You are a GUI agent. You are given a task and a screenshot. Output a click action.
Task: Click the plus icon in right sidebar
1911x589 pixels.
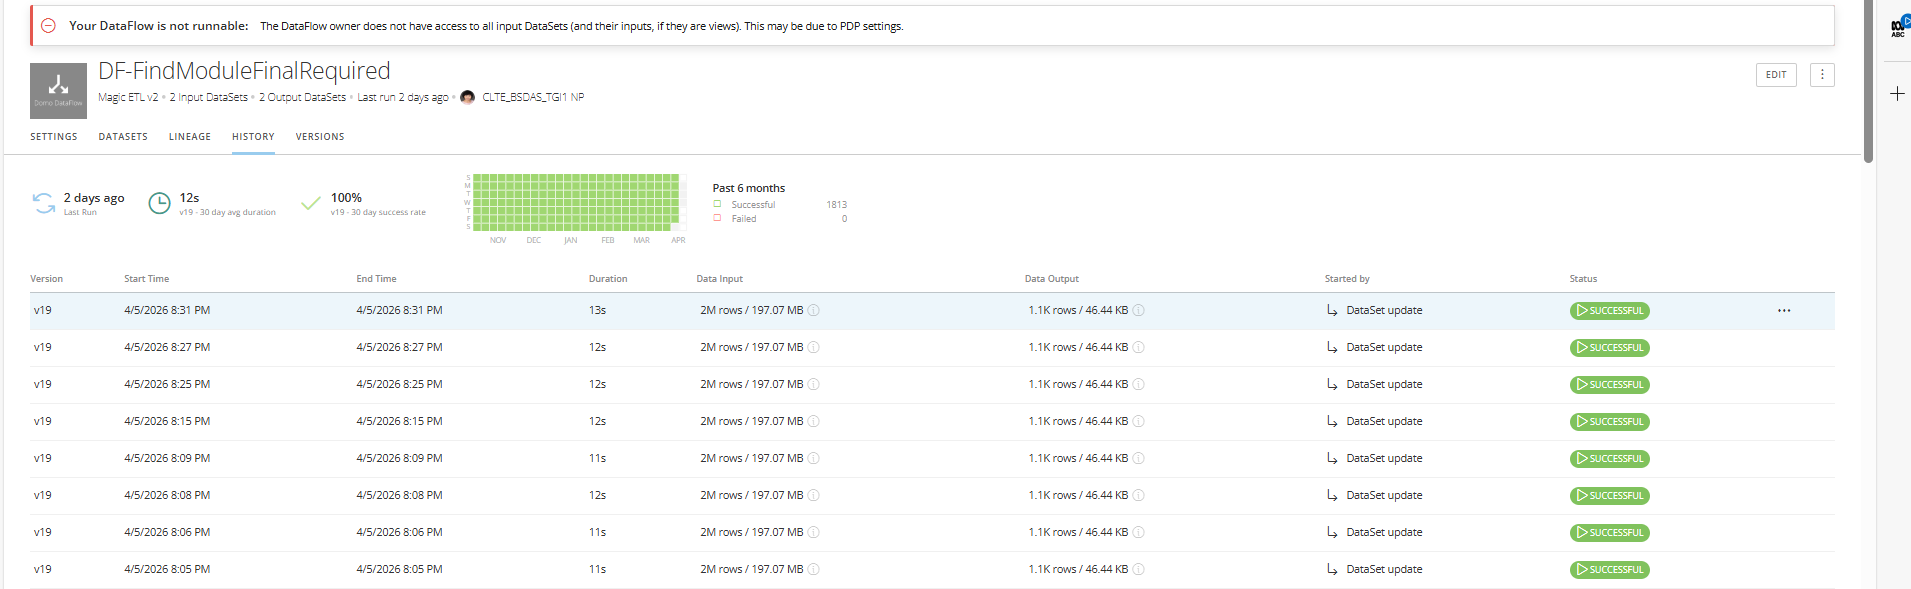coord(1897,93)
